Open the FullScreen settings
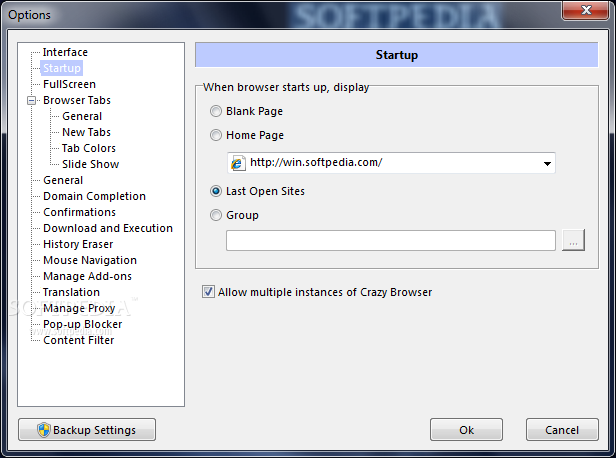The height and width of the screenshot is (458, 616). click(70, 84)
